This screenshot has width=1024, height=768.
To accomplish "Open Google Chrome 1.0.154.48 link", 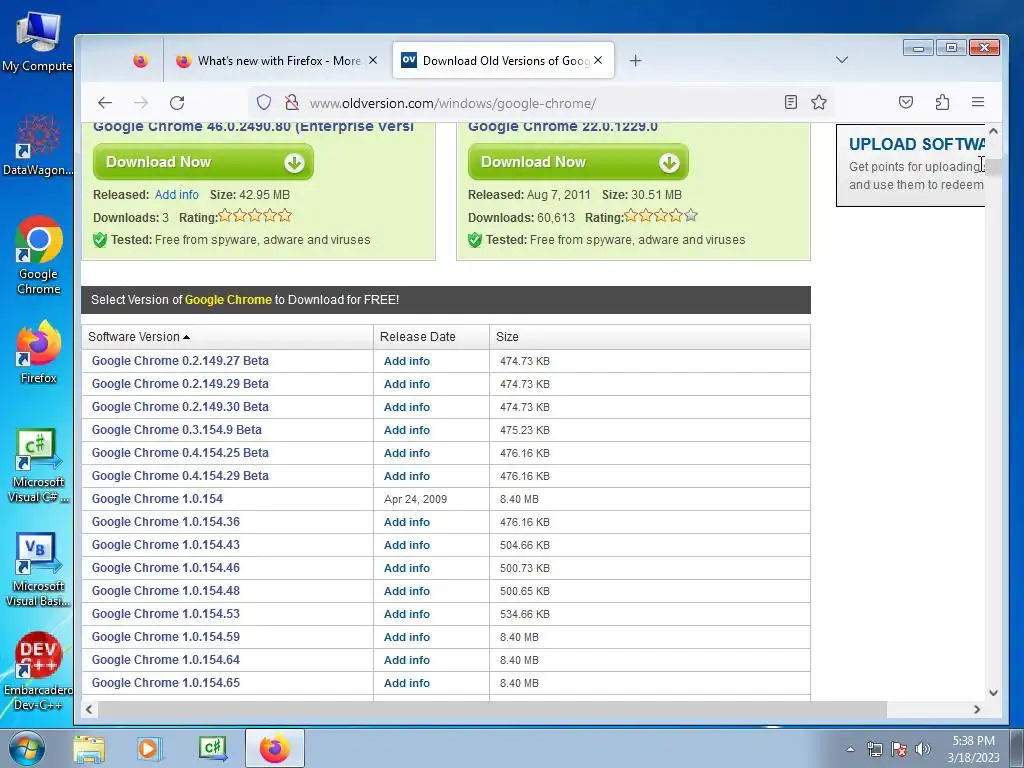I will point(166,591).
